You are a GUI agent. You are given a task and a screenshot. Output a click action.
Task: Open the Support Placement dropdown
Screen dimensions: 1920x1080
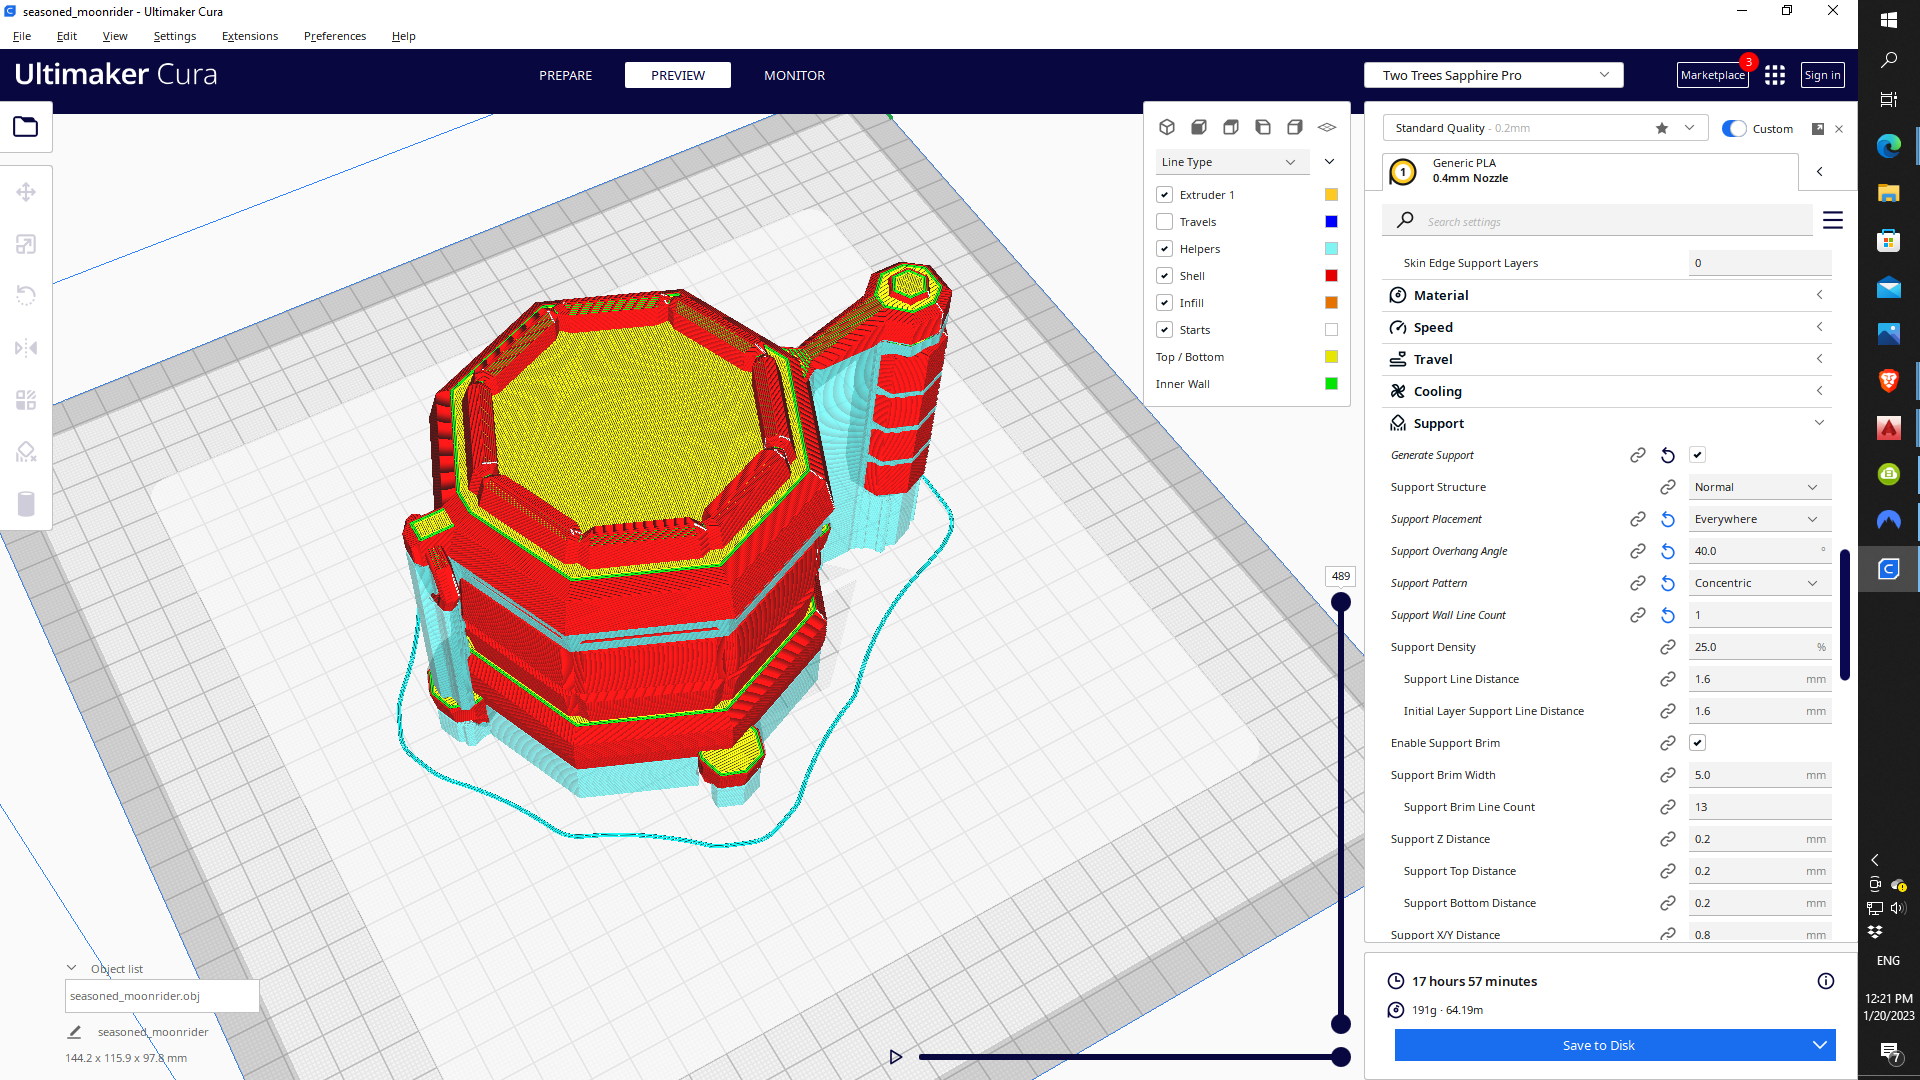pos(1758,519)
